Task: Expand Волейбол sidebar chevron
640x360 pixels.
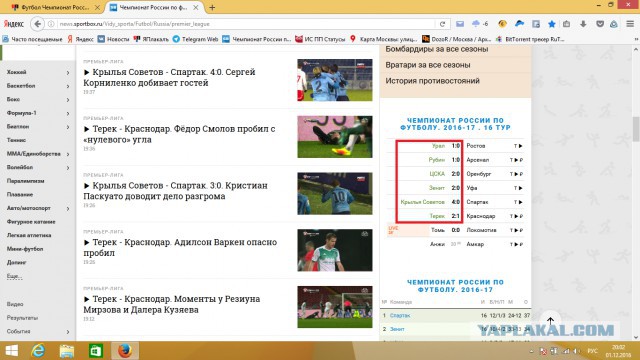Action: [68, 168]
